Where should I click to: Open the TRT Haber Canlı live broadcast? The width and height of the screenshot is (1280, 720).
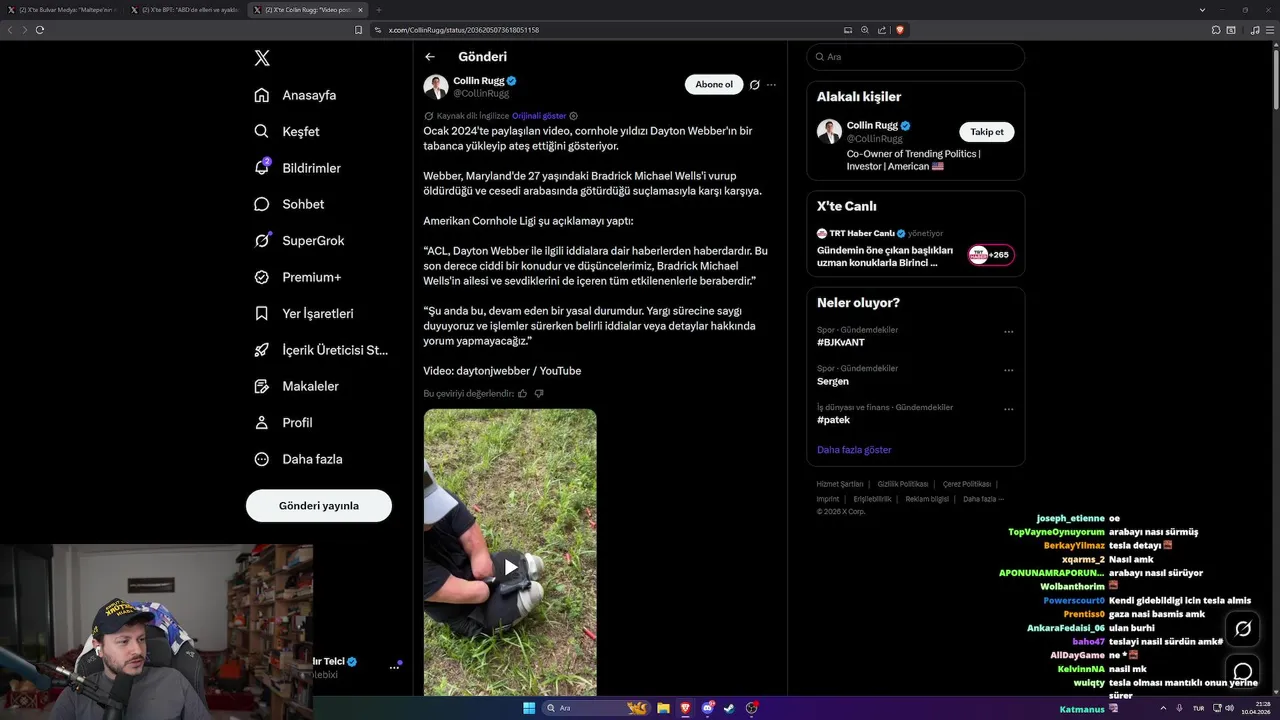point(915,248)
